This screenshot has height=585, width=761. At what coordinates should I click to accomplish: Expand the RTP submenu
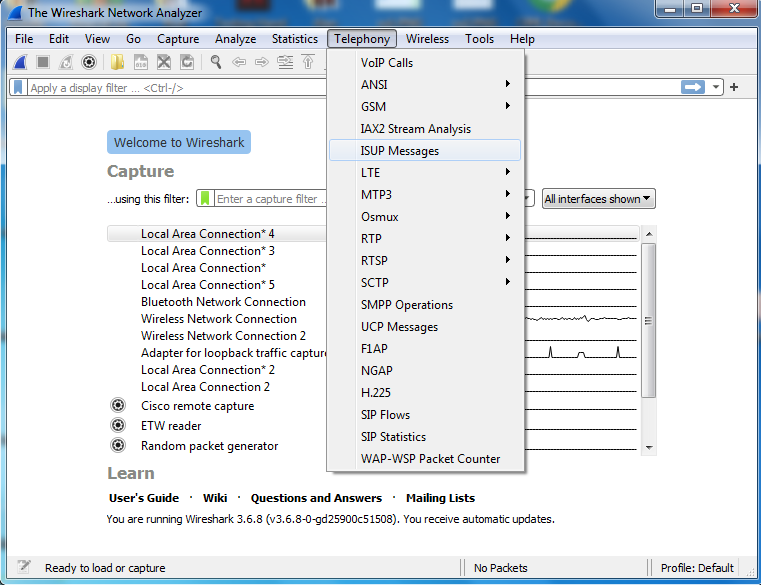point(425,238)
